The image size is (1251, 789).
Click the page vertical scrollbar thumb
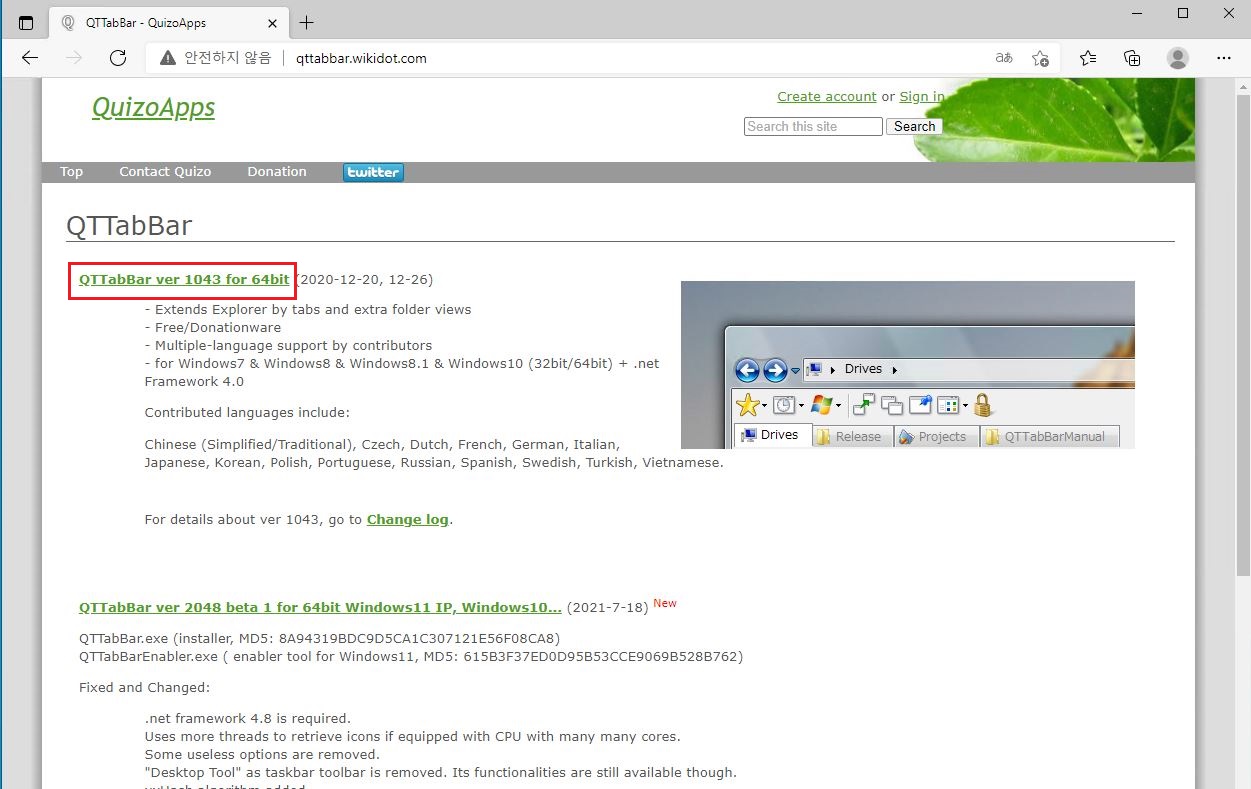click(1242, 330)
